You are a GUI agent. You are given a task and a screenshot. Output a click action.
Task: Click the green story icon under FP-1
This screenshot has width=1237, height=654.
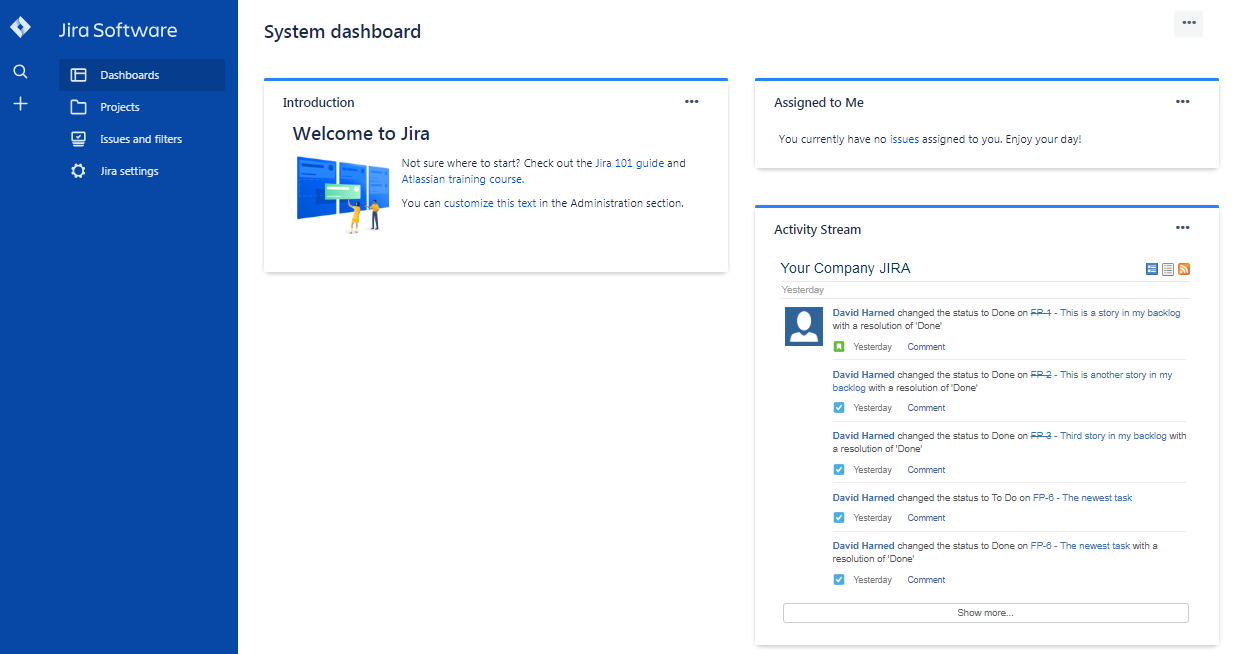(839, 347)
